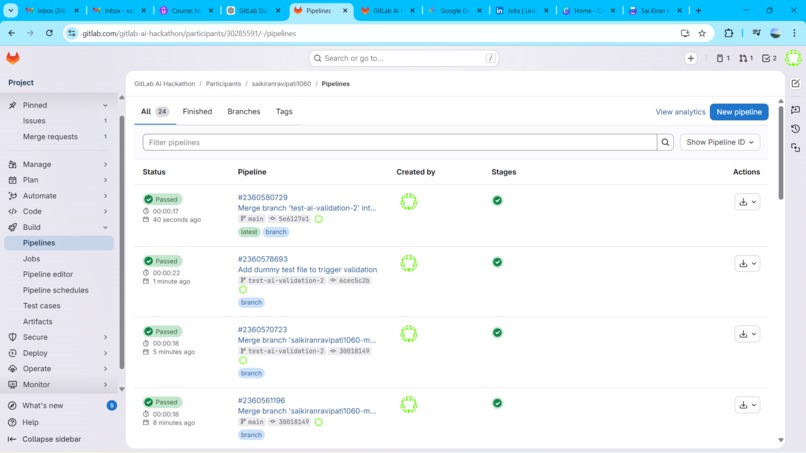Open commit 5e6127e1 link
Viewport: 806px width, 453px height.
point(294,219)
